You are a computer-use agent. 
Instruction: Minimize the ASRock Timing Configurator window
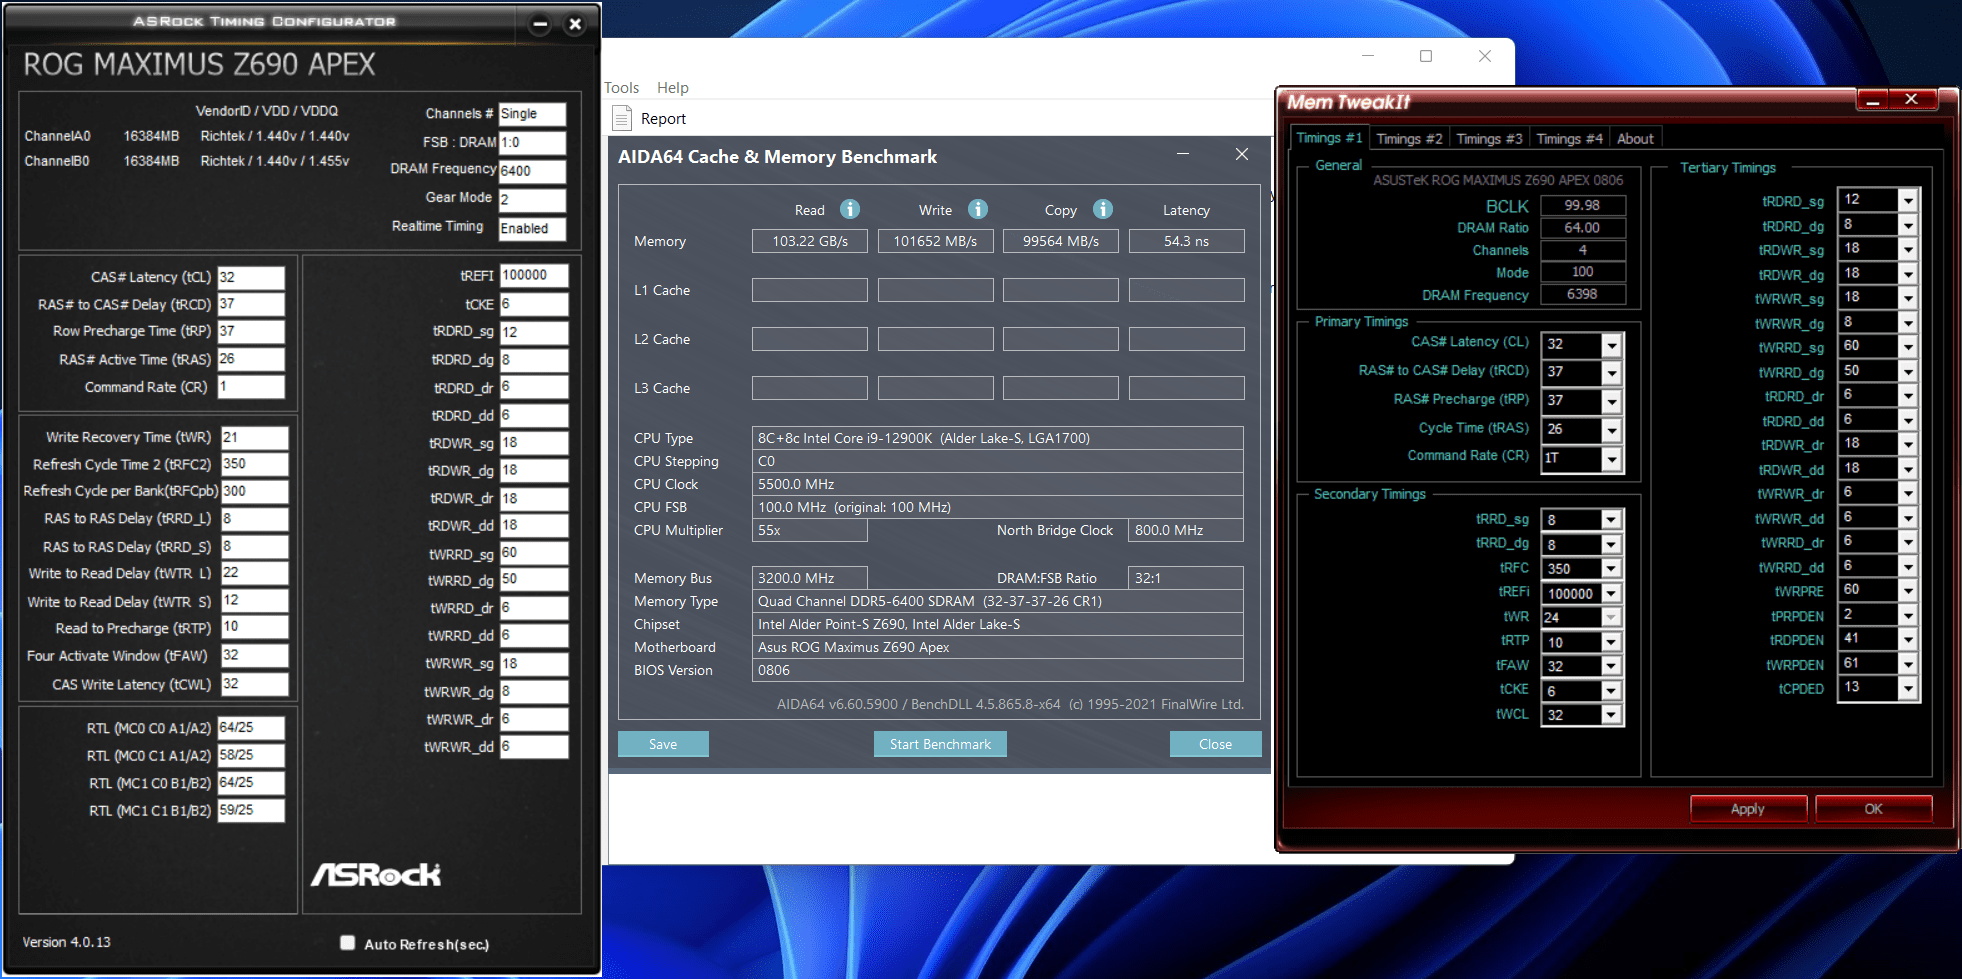tap(540, 24)
